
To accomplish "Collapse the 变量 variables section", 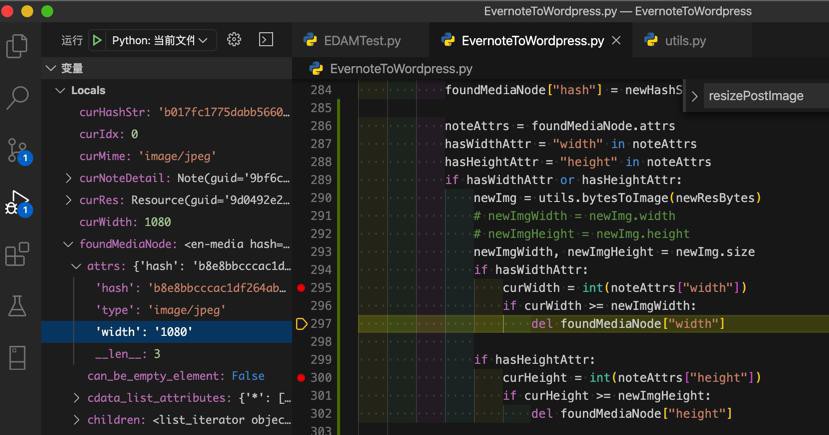I will 51,68.
